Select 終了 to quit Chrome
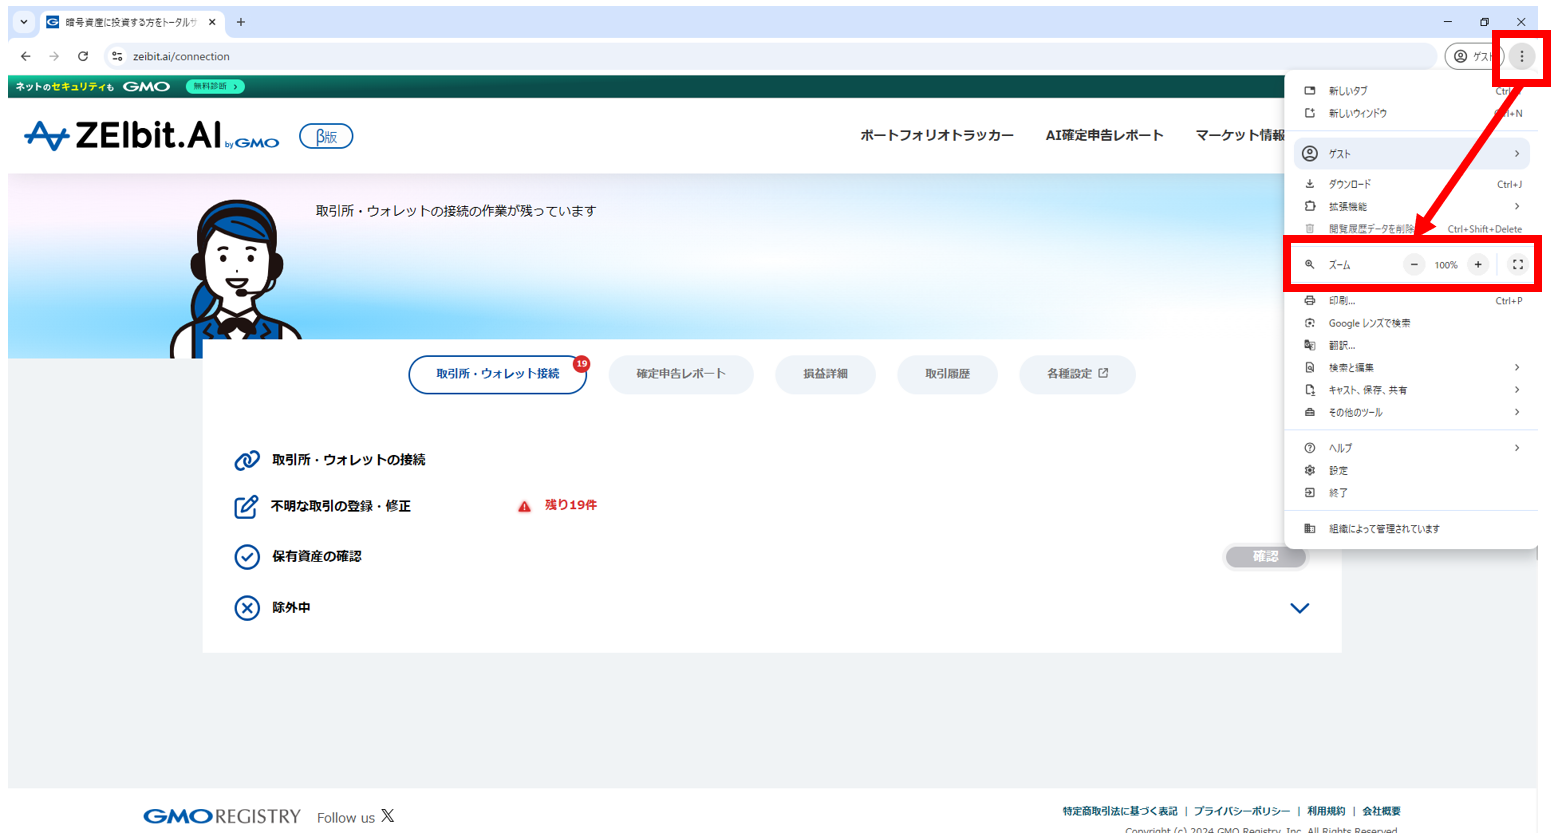The image size is (1554, 840). (1411, 493)
